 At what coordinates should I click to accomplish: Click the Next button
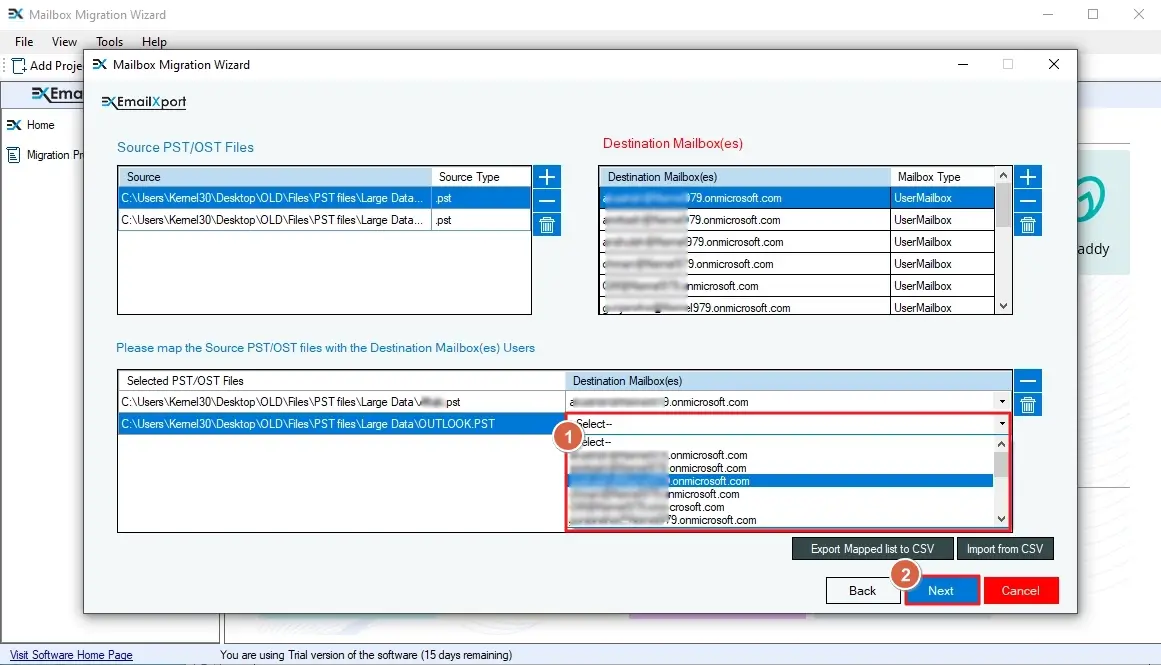(941, 590)
